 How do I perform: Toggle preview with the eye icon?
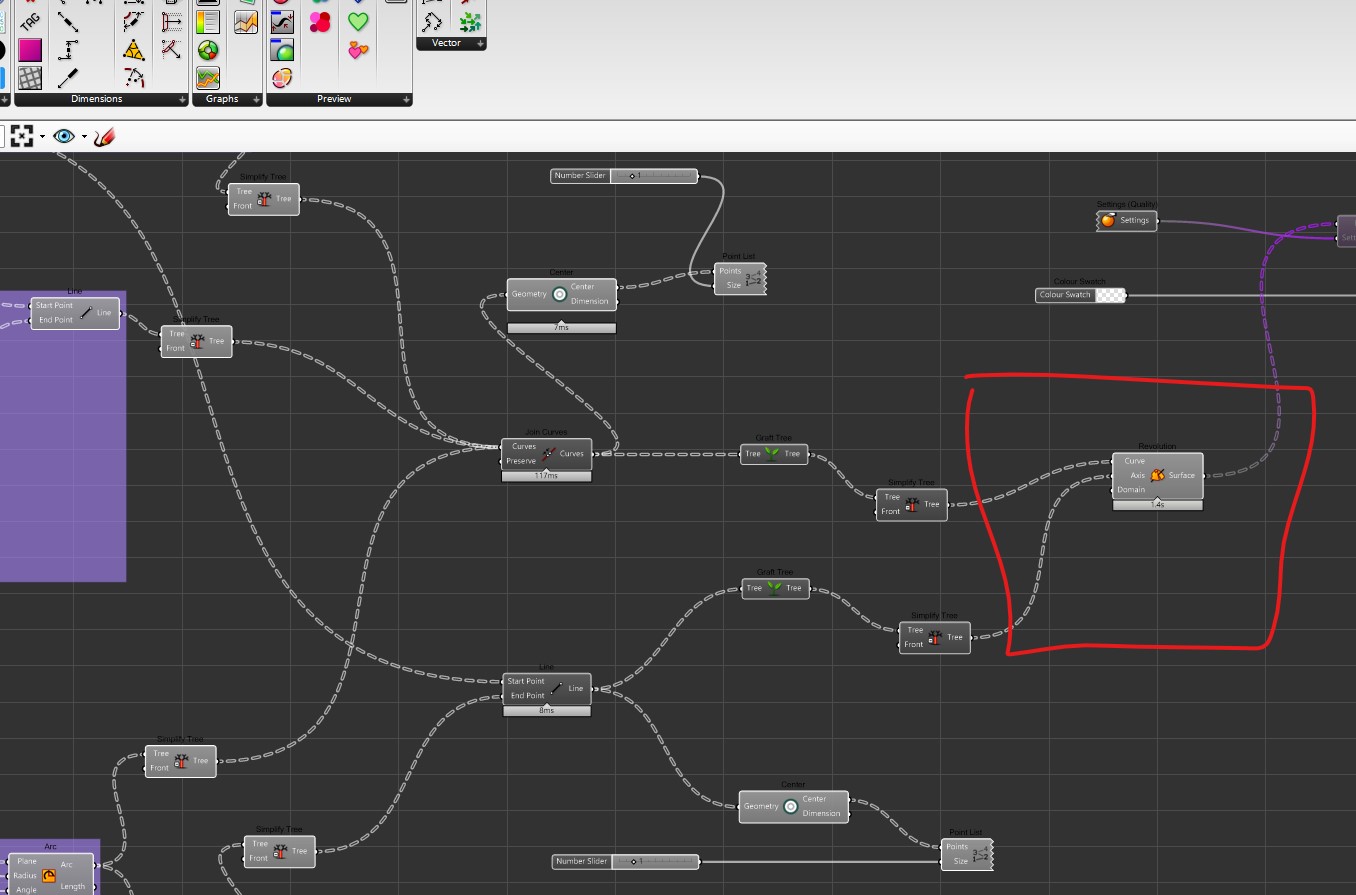[x=64, y=135]
